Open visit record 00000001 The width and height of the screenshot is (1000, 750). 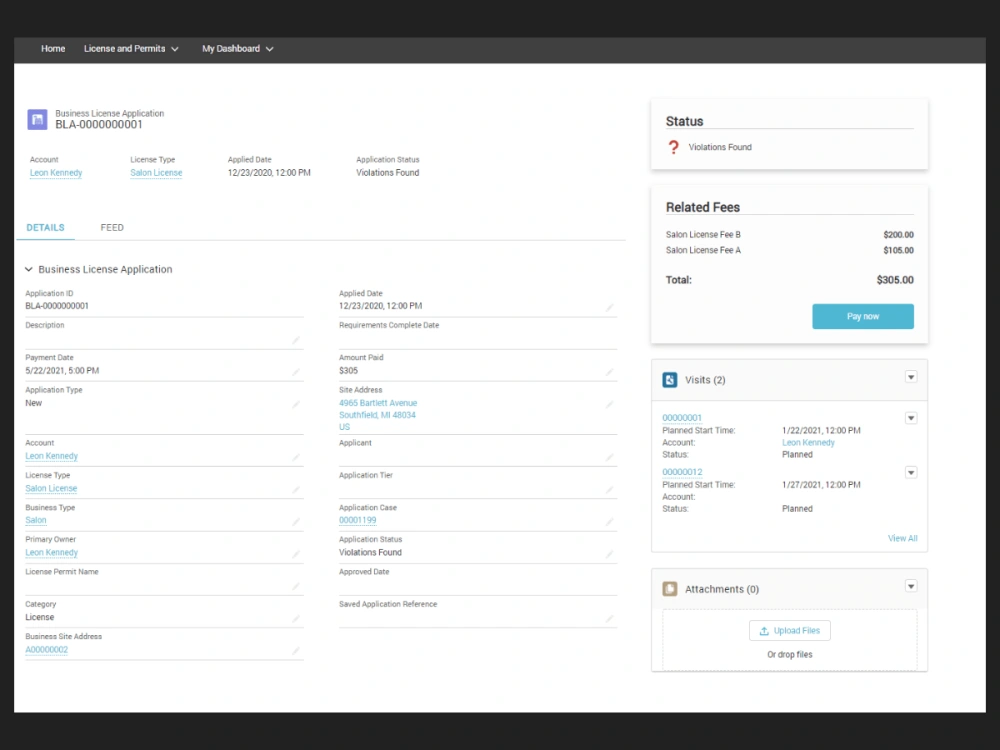[682, 418]
